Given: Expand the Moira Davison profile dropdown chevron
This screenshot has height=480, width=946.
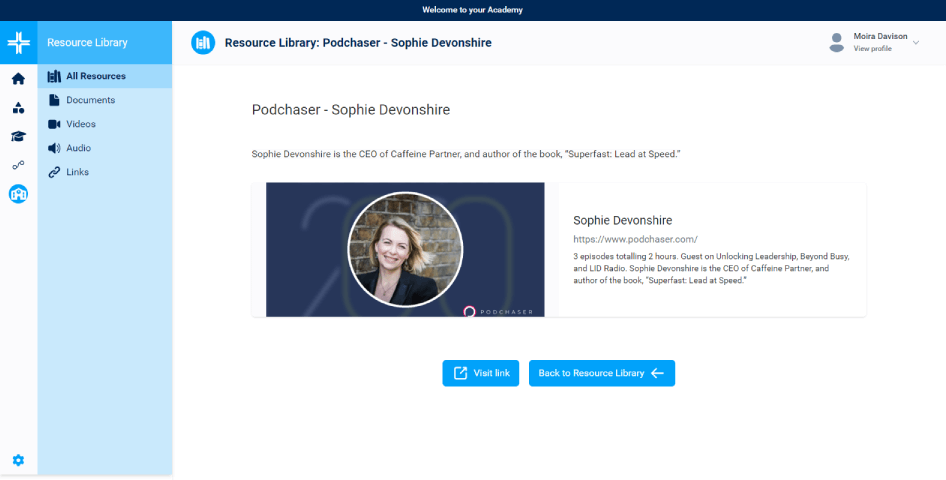Looking at the screenshot, I should [x=916, y=42].
